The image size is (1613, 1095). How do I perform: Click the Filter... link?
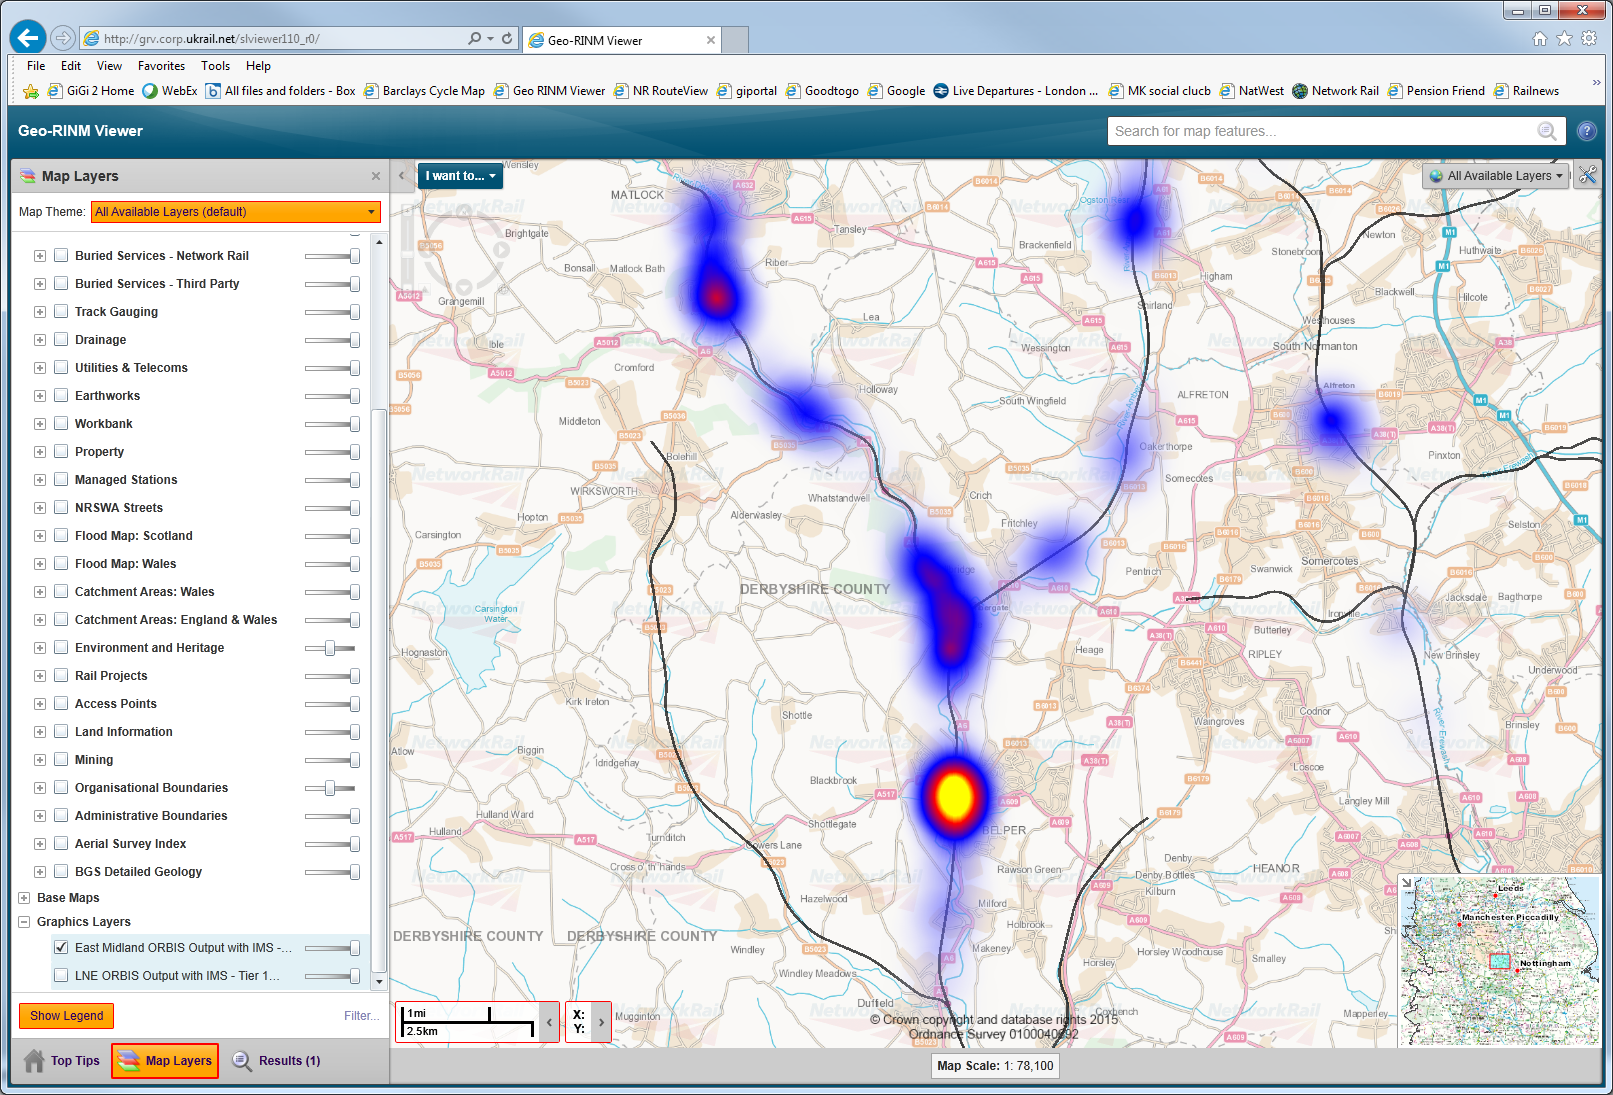(x=361, y=1016)
